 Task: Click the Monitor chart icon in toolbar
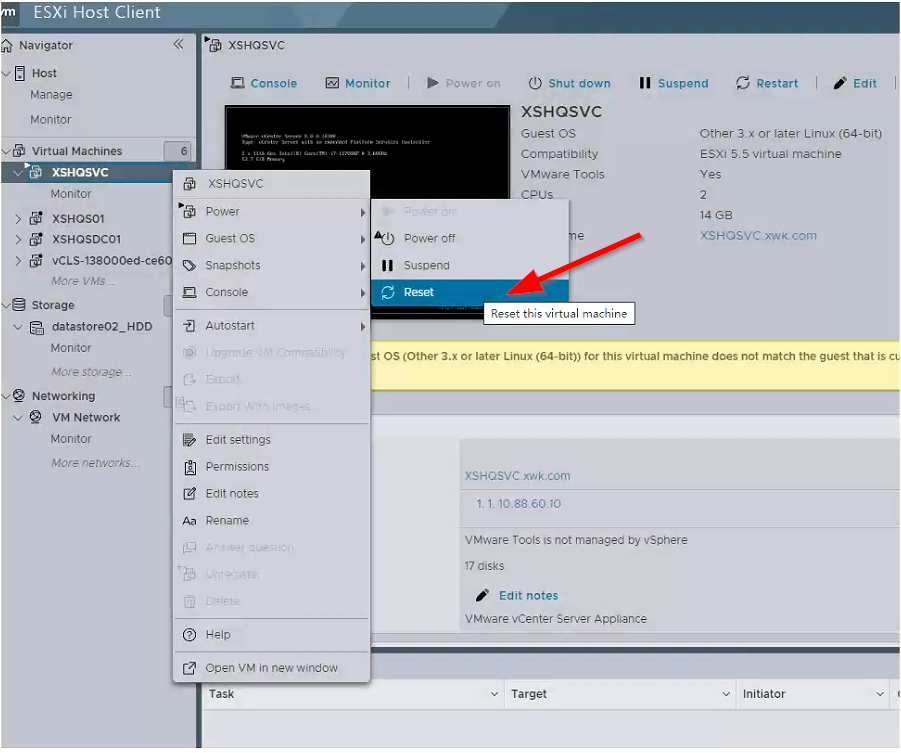(x=332, y=83)
